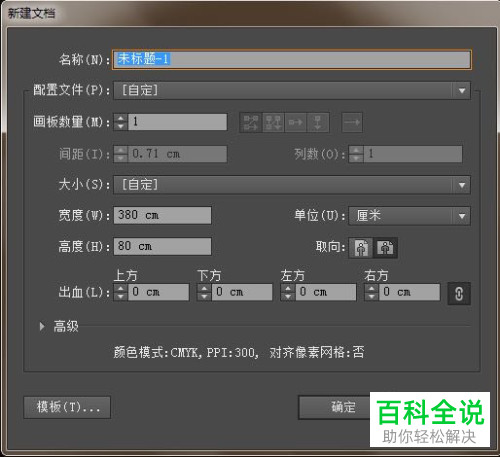Choose portrait orientation icon
The image size is (500, 457).
361,248
